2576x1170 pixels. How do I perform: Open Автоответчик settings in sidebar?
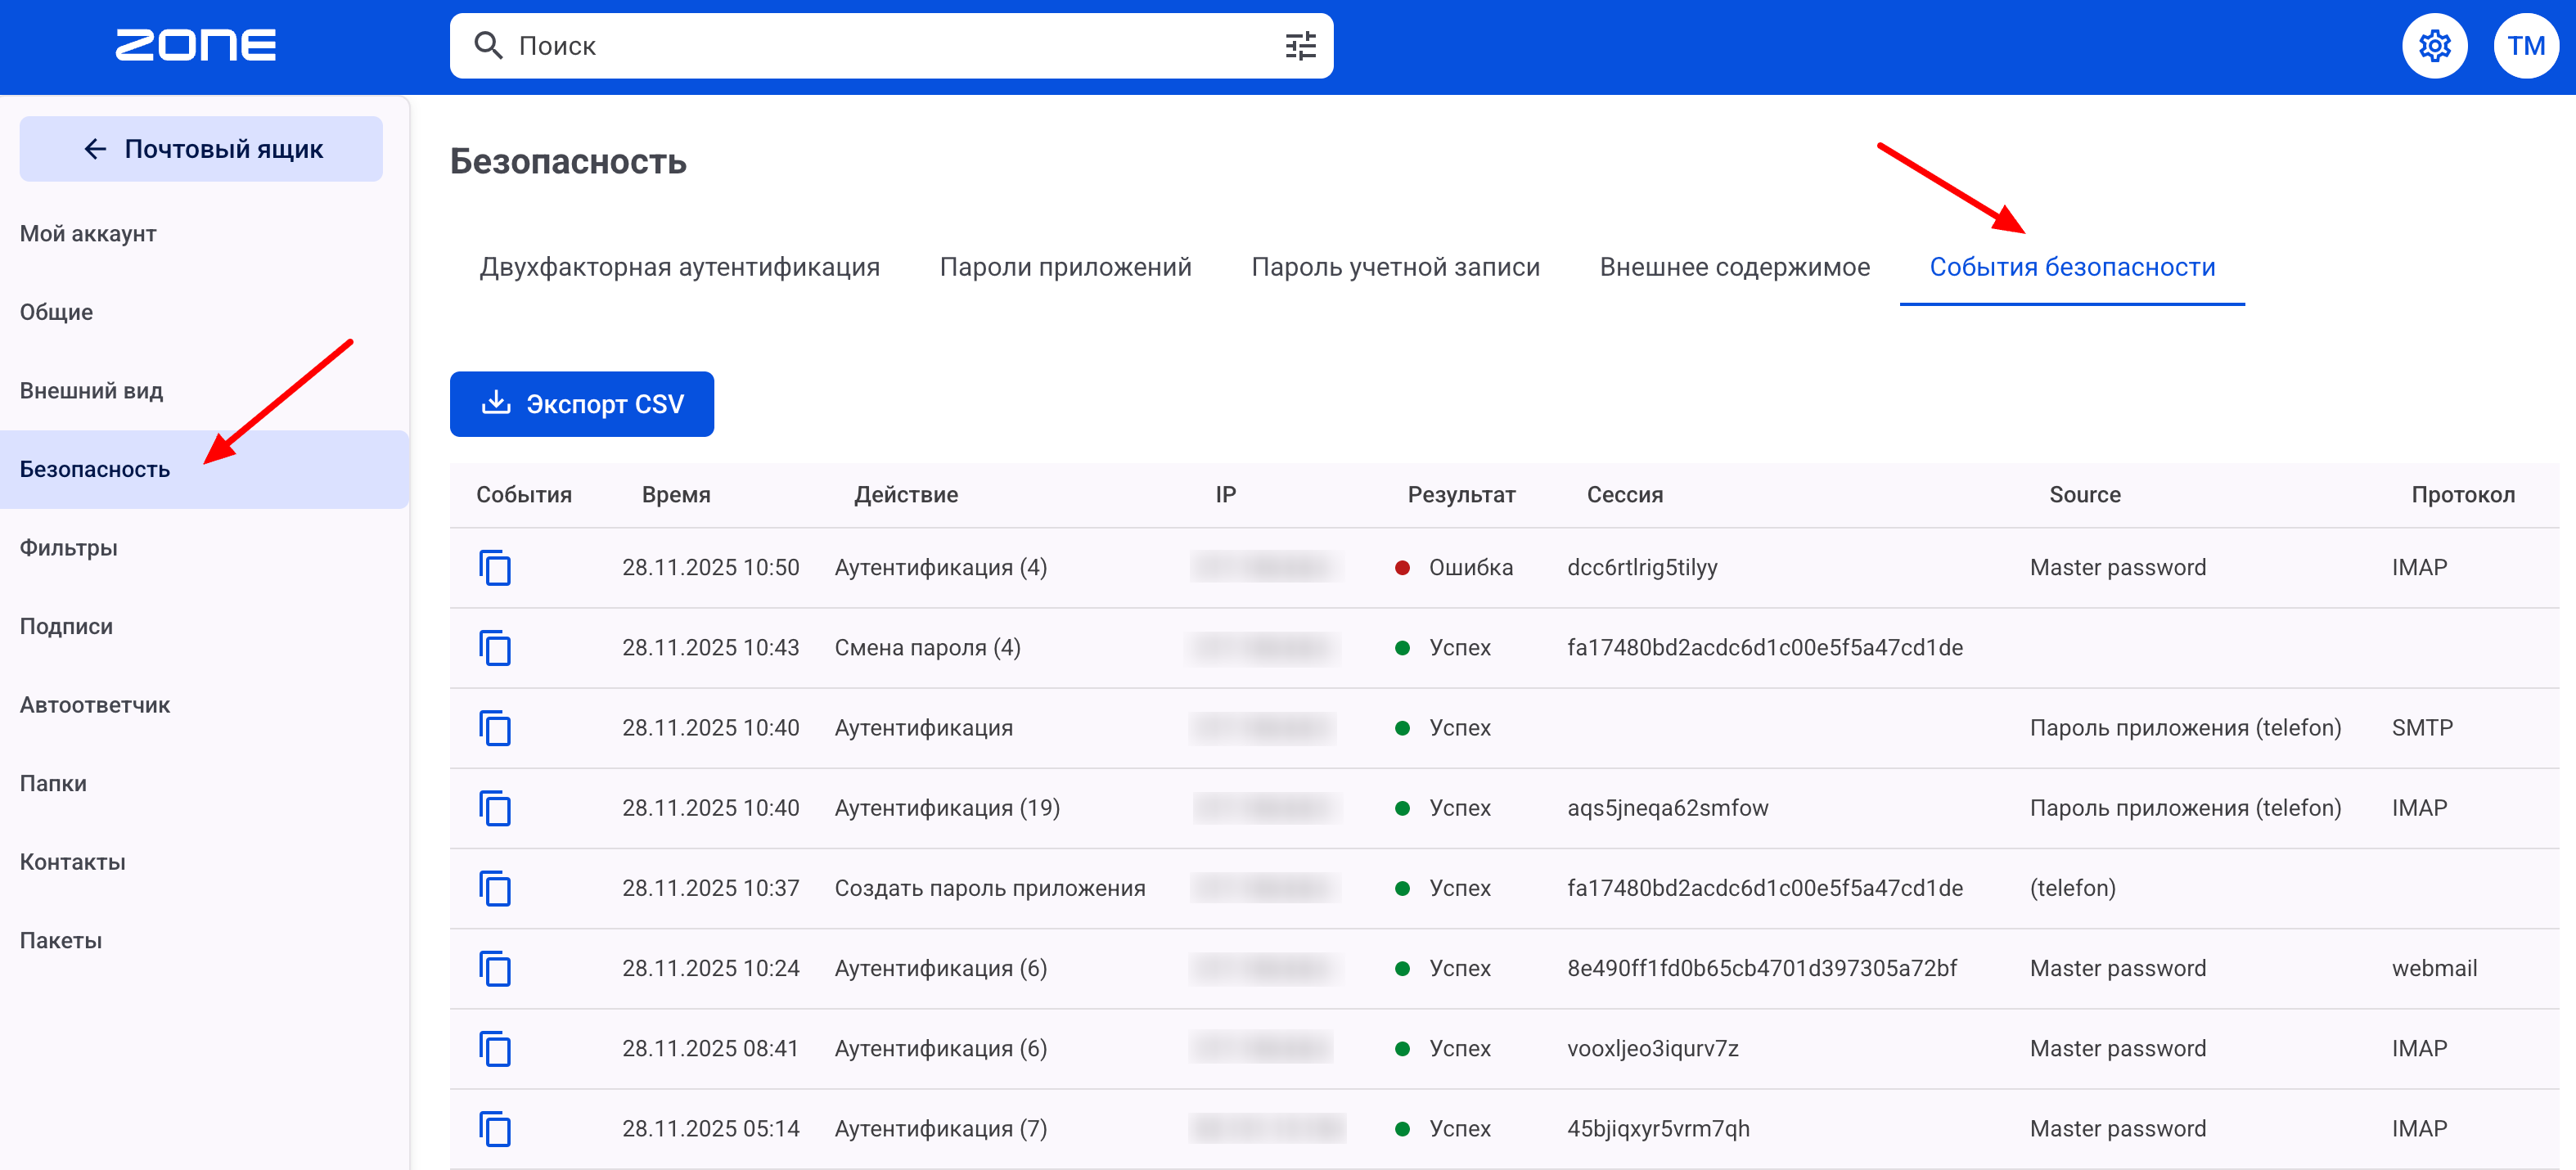(x=95, y=705)
